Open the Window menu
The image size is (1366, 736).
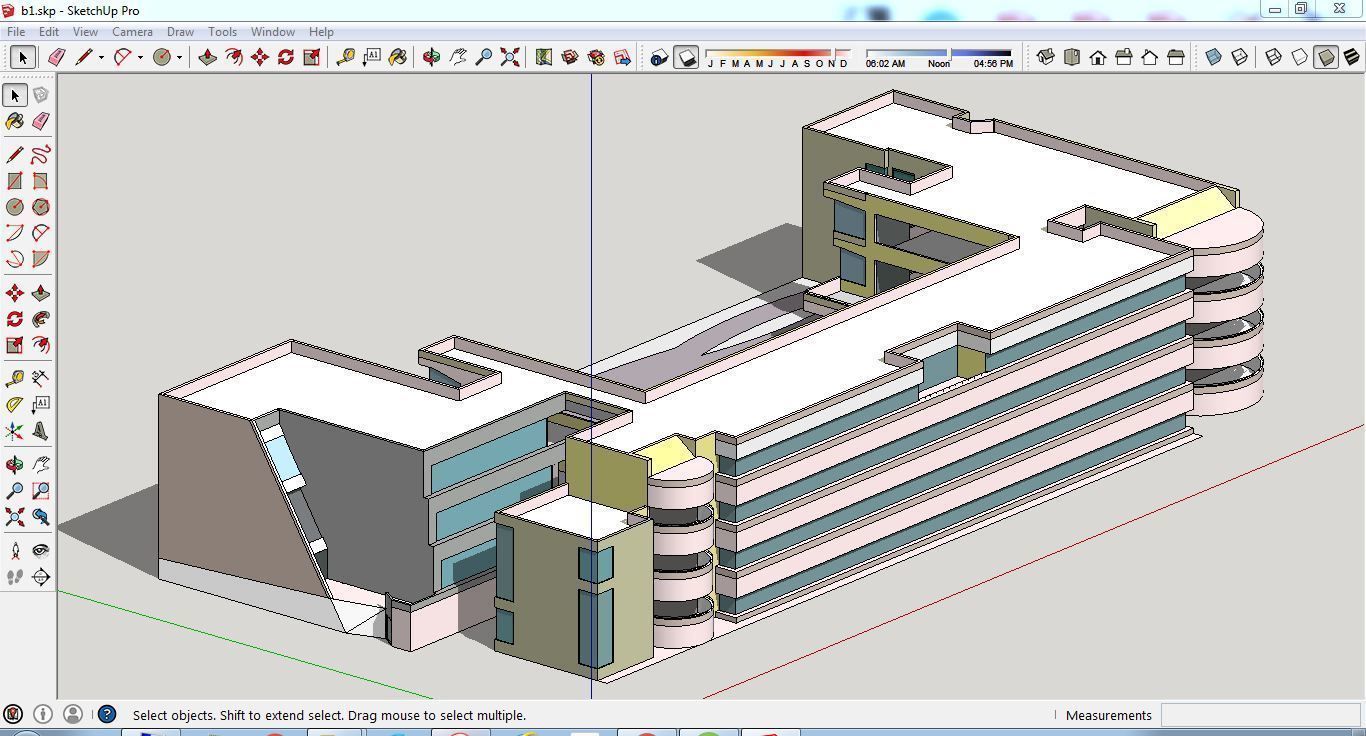click(x=272, y=32)
